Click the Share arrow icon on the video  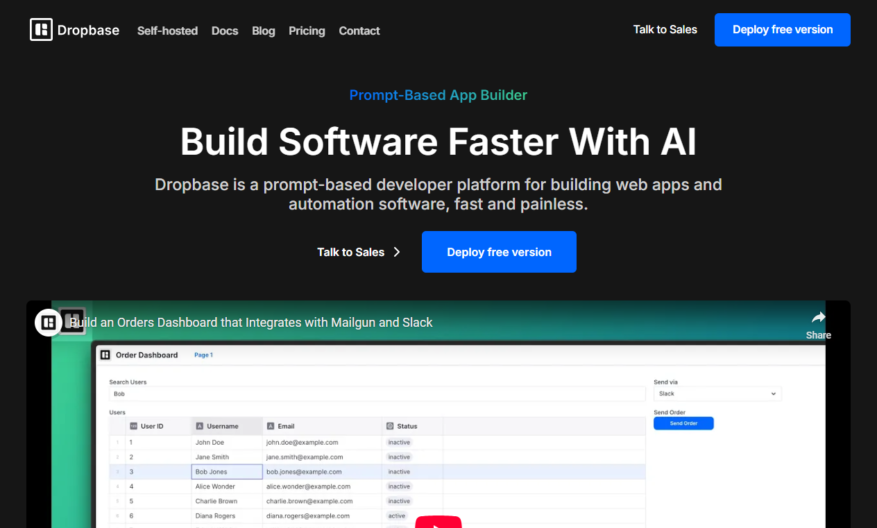[x=818, y=318]
